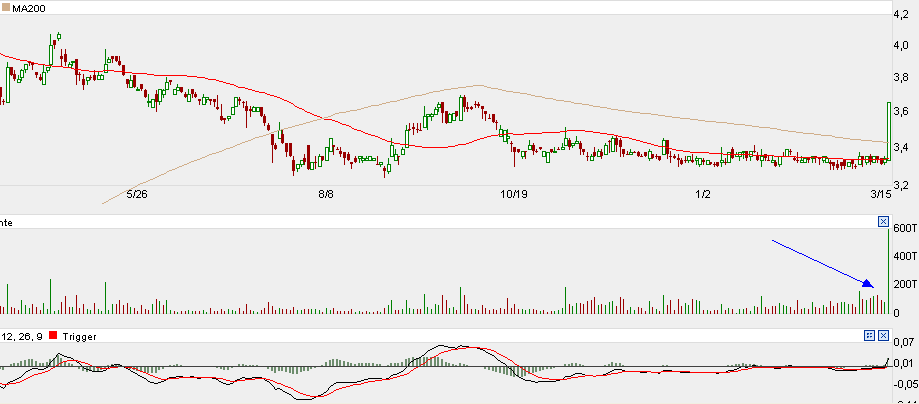Click the 0,01 MACD axis label
Viewport: 919px width, 404px height.
tap(905, 364)
